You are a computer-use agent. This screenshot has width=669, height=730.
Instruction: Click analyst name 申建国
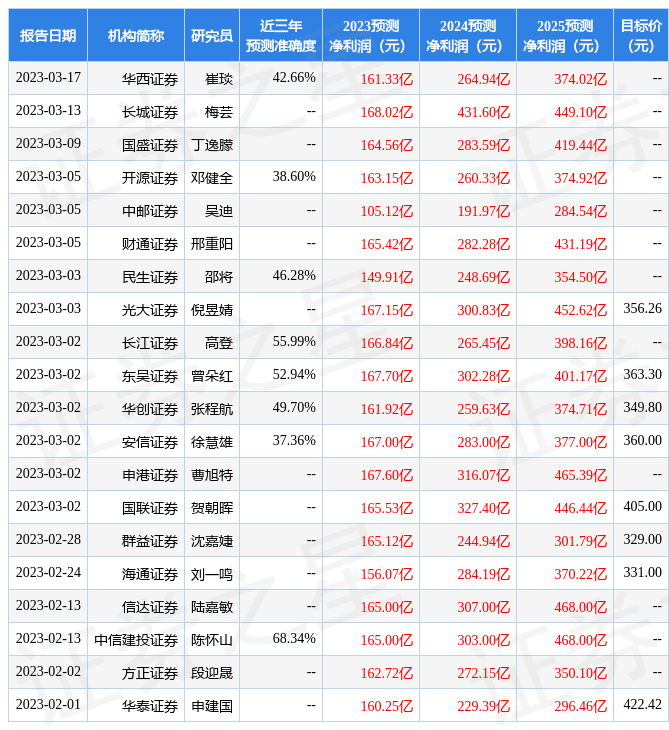coord(212,705)
